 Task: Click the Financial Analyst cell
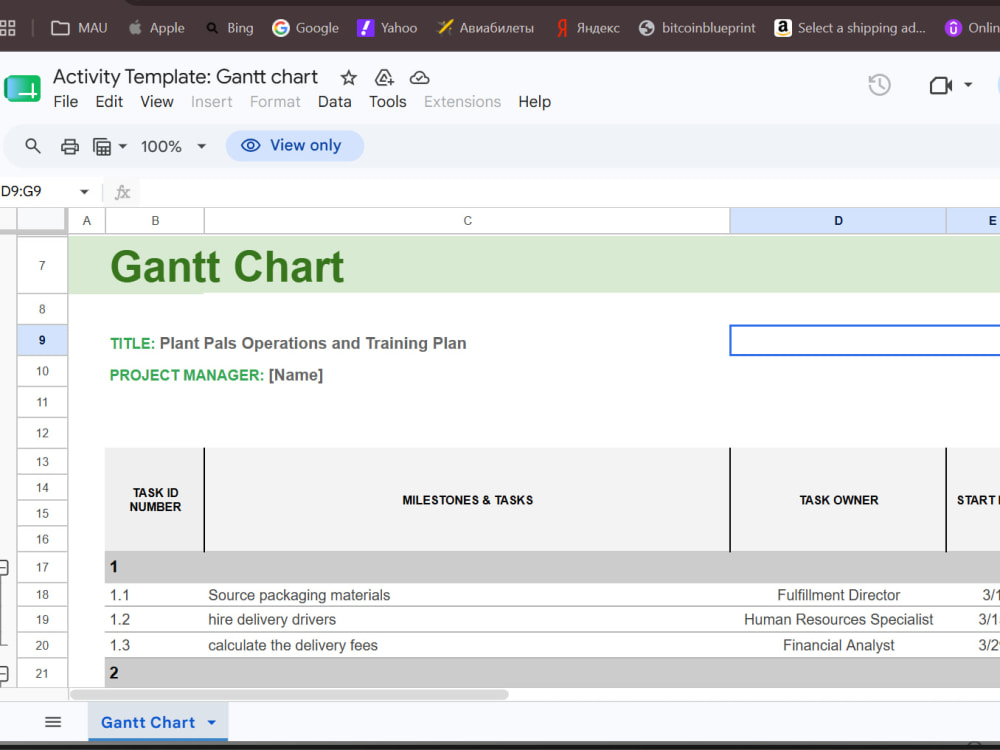(838, 645)
